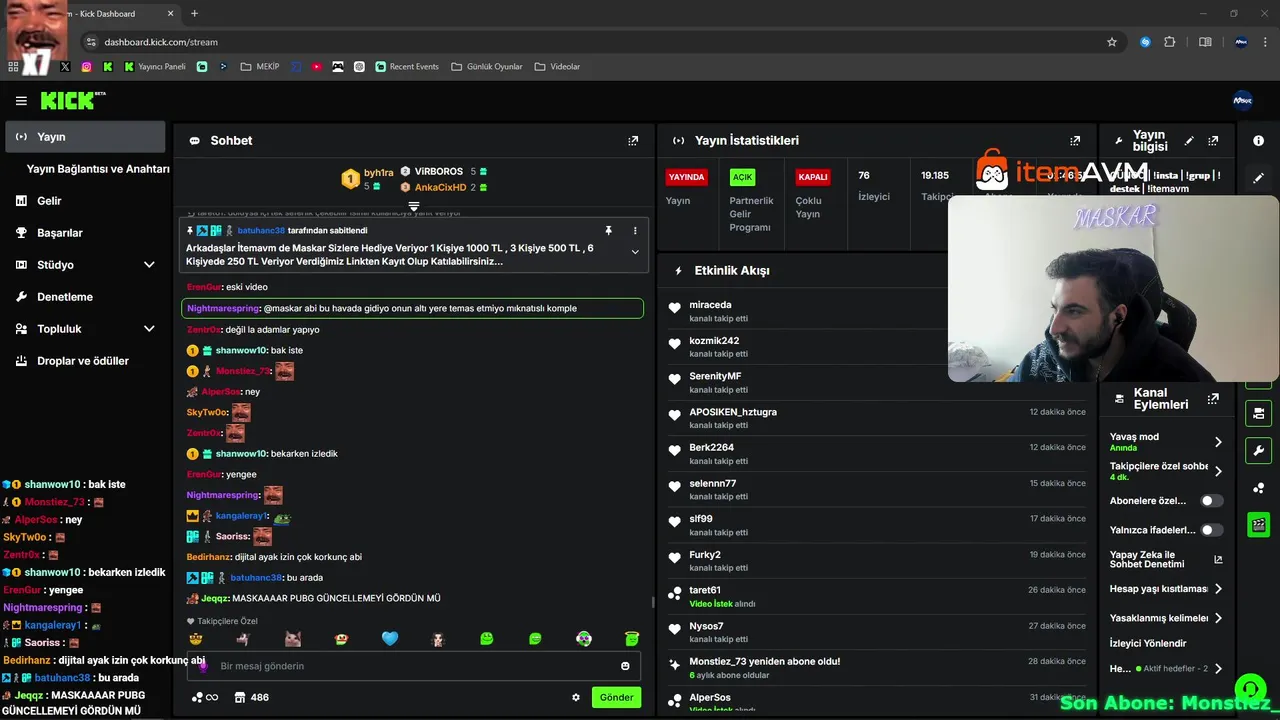Open the wrench tool in right sidebar
This screenshot has width=1280, height=720.
click(x=1259, y=450)
